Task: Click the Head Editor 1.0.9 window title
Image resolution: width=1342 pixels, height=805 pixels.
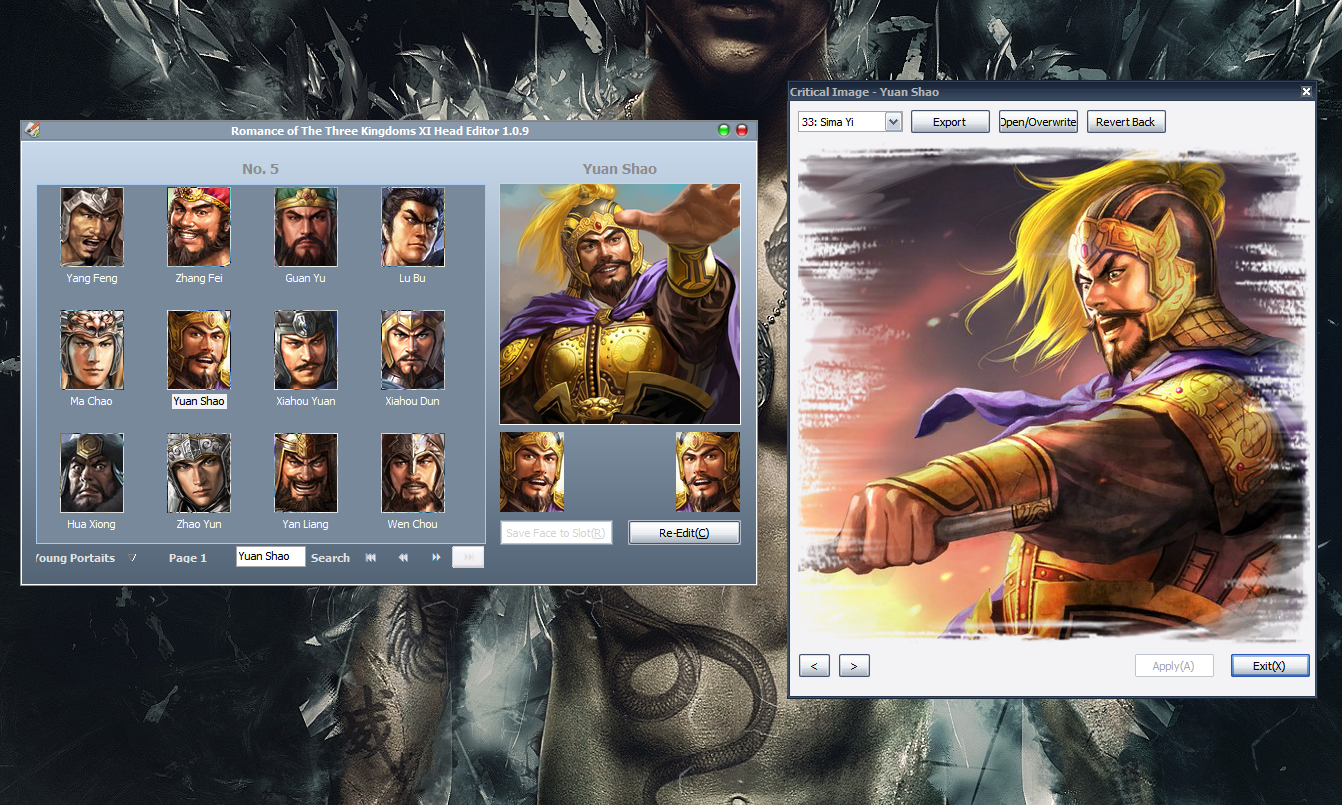Action: (x=380, y=131)
